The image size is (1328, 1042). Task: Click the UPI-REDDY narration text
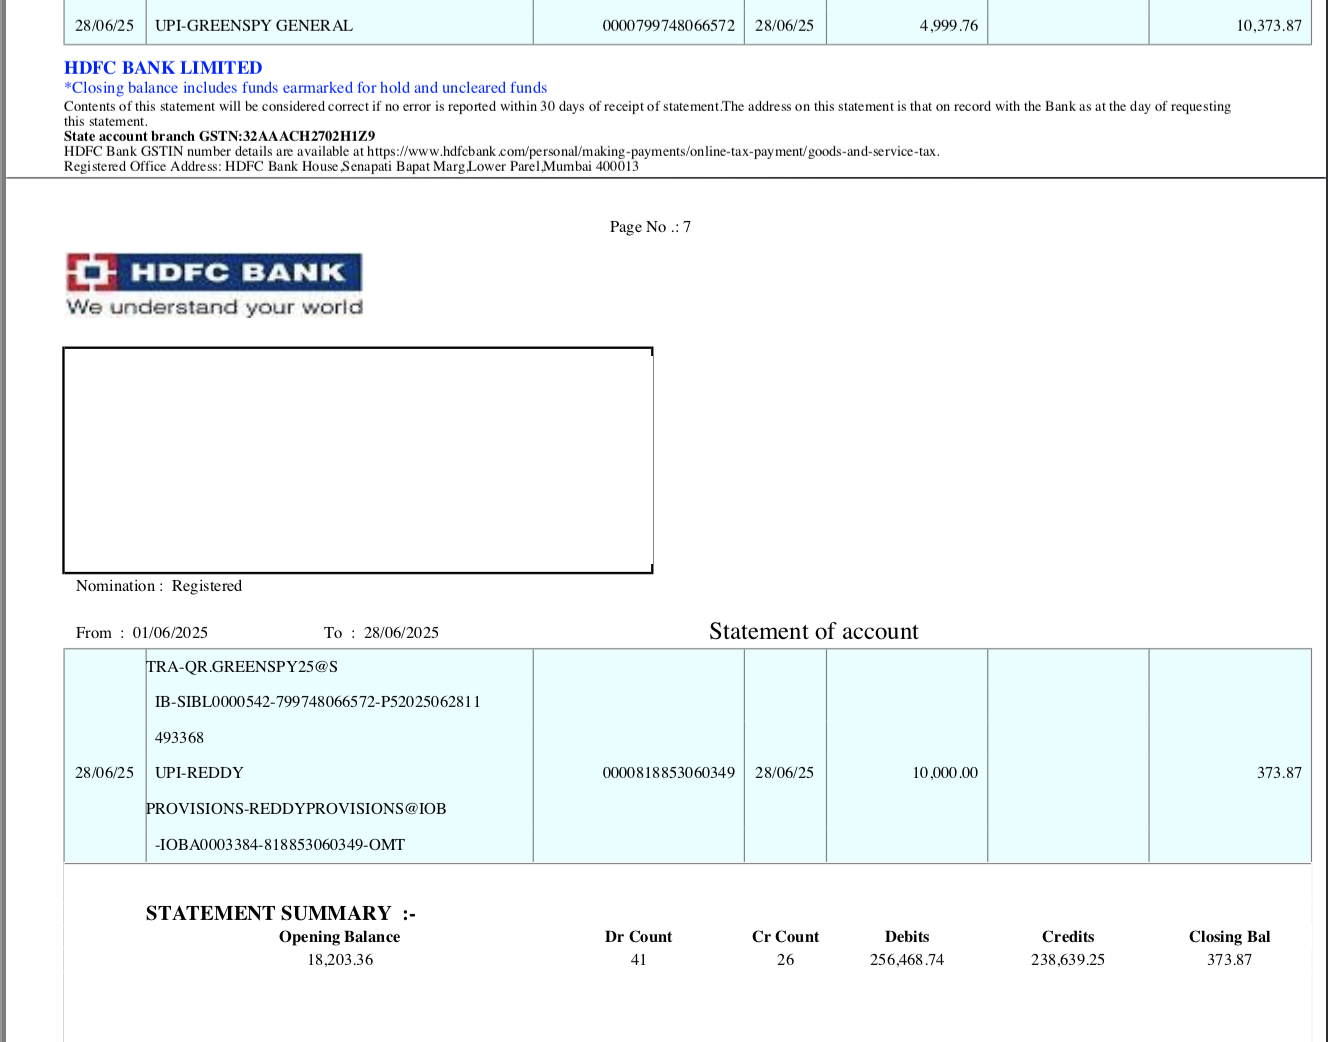(x=199, y=773)
